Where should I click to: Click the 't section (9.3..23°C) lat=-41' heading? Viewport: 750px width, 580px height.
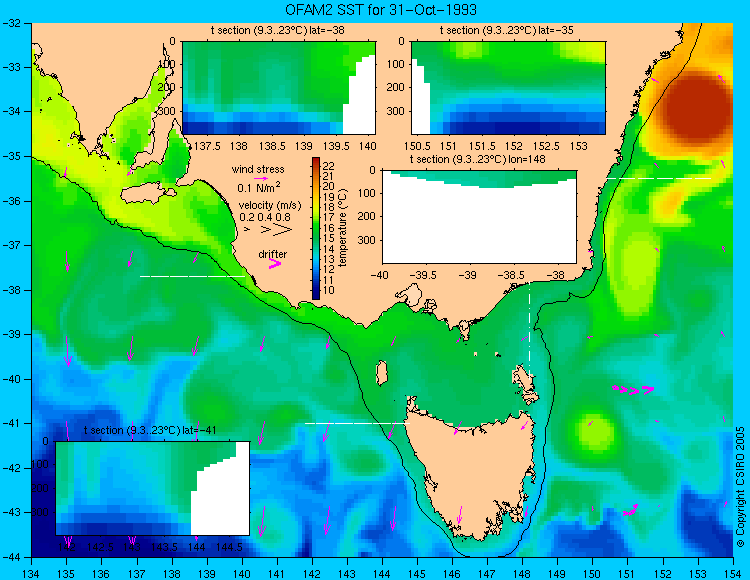pos(150,430)
